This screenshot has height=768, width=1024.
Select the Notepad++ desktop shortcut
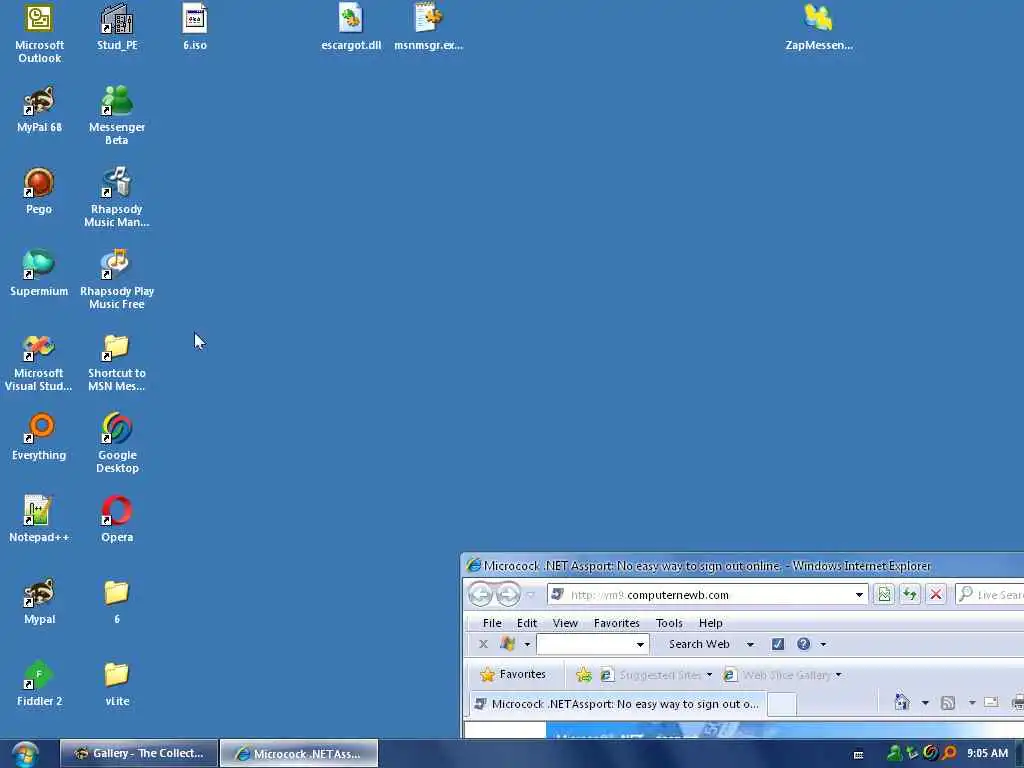pyautogui.click(x=39, y=520)
